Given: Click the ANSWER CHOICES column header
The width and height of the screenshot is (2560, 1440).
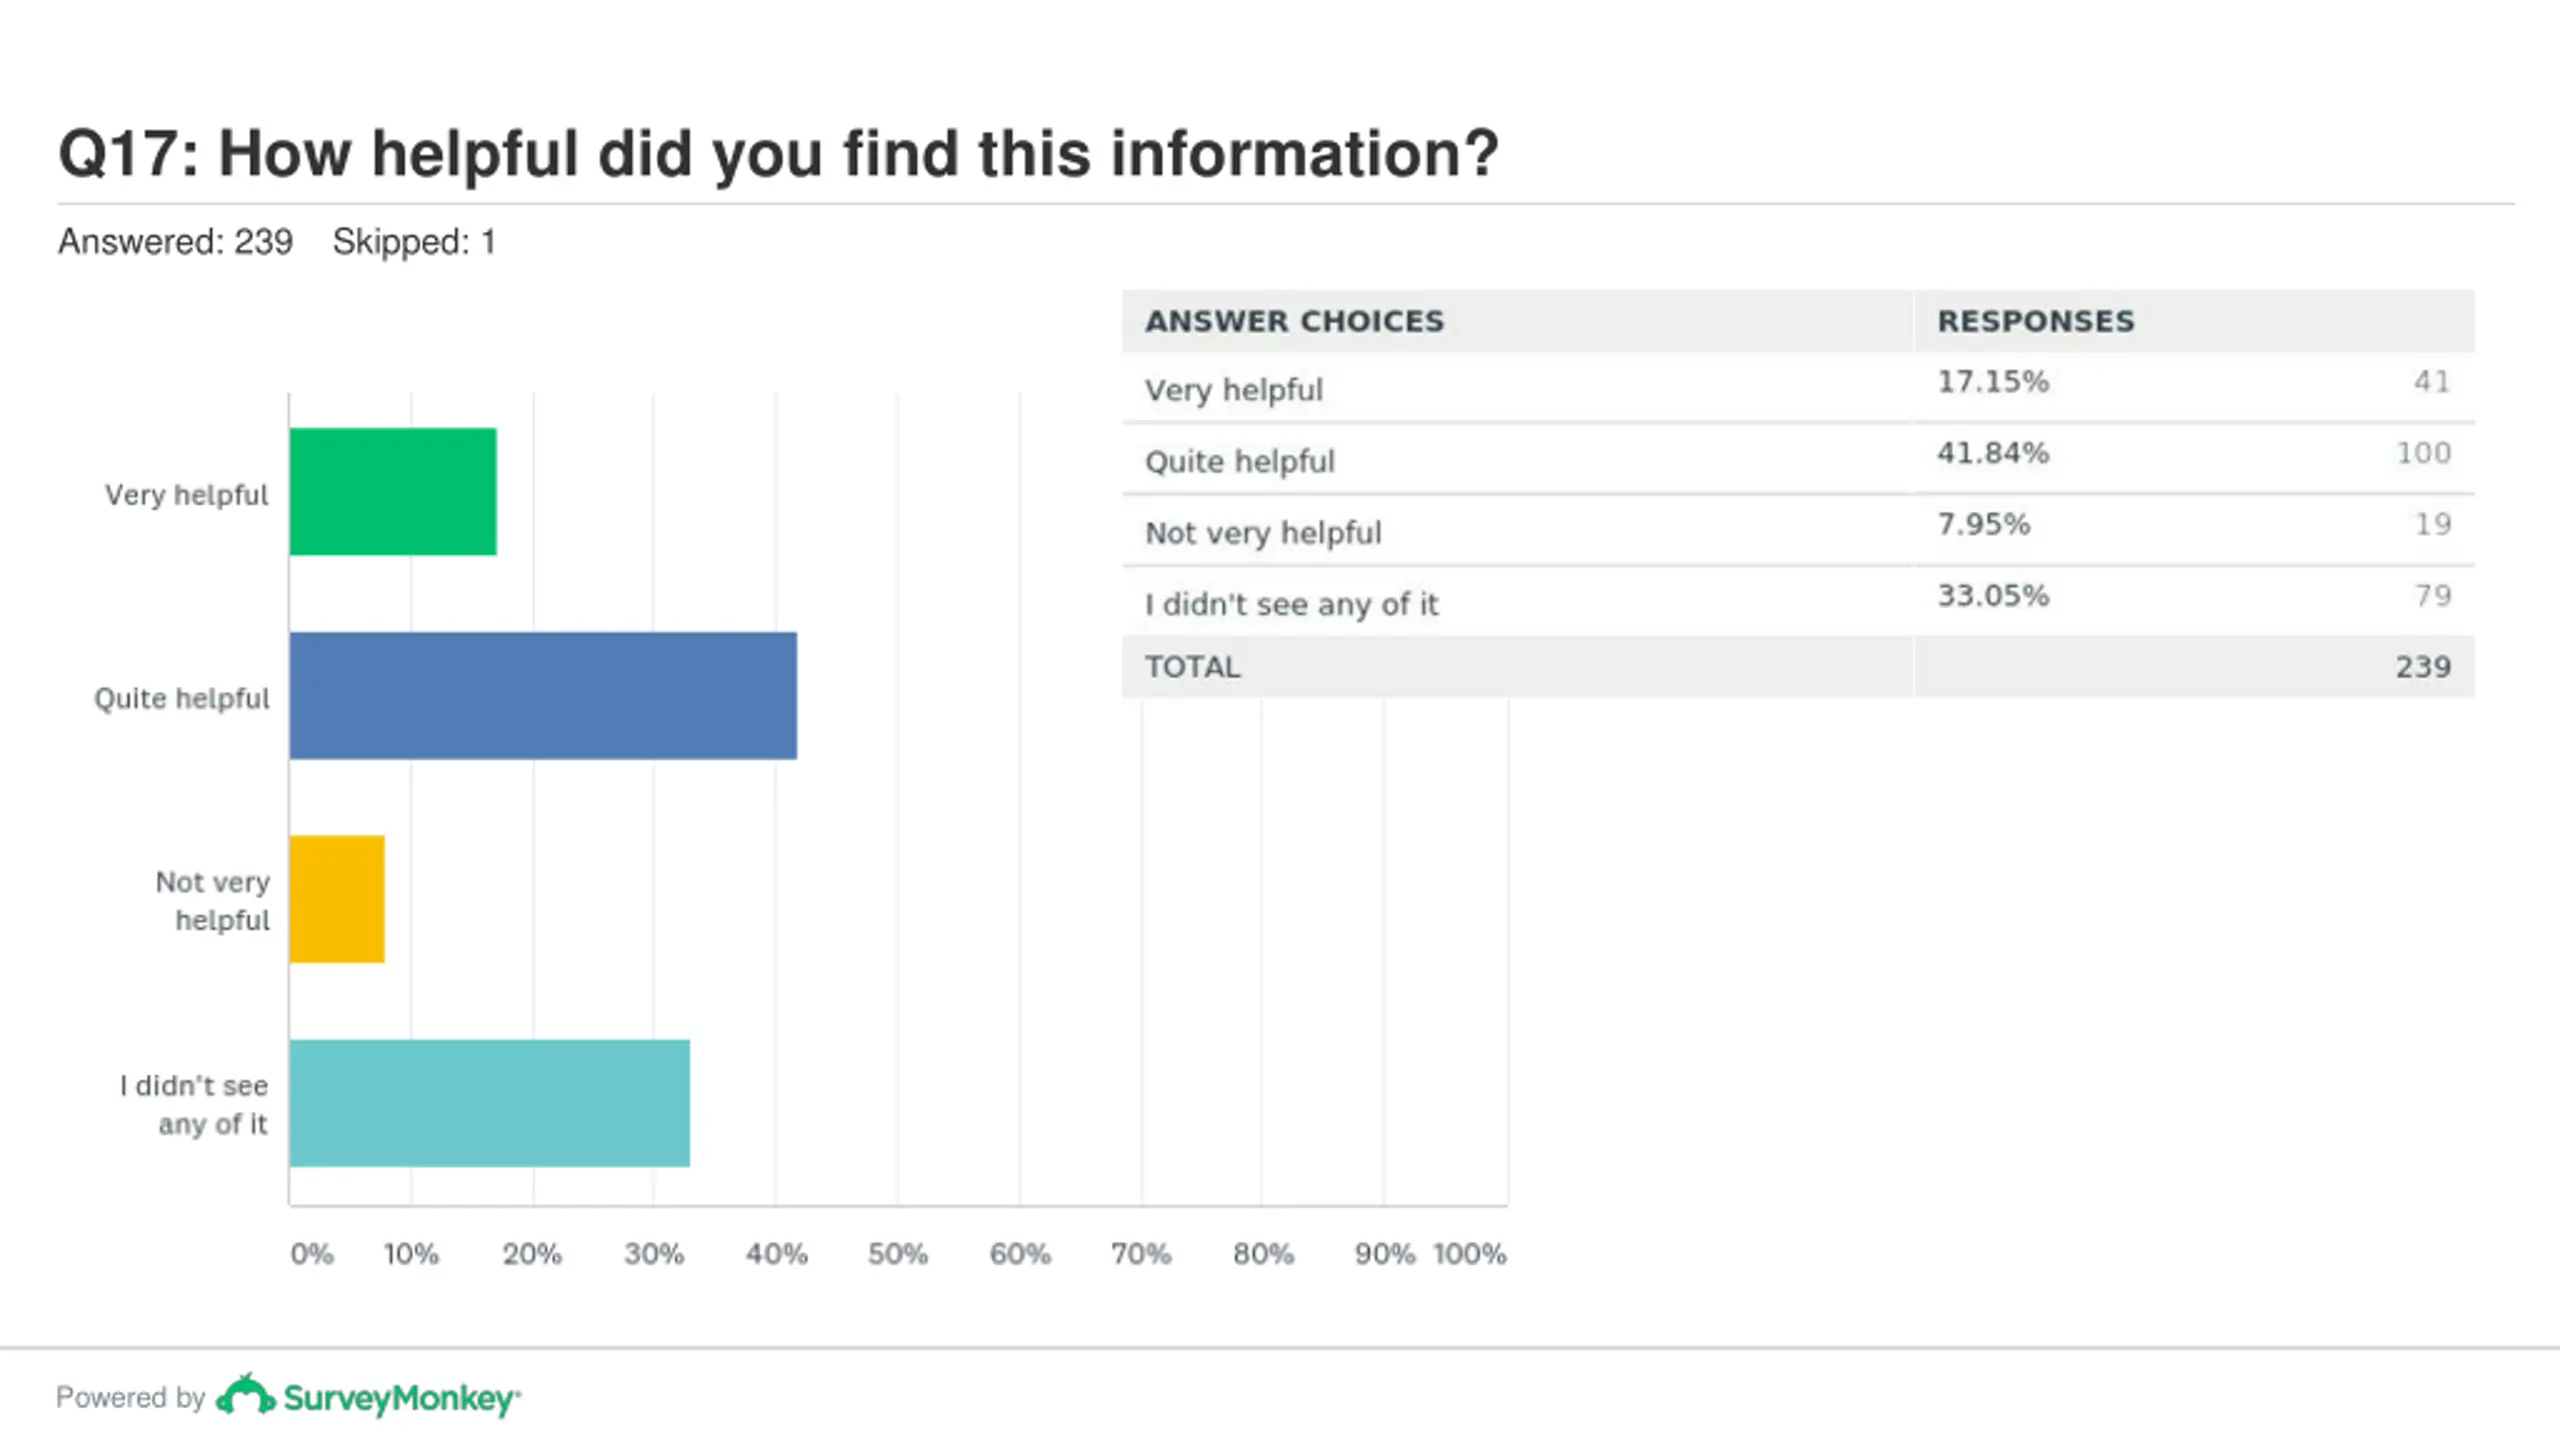Looking at the screenshot, I should tap(1294, 321).
